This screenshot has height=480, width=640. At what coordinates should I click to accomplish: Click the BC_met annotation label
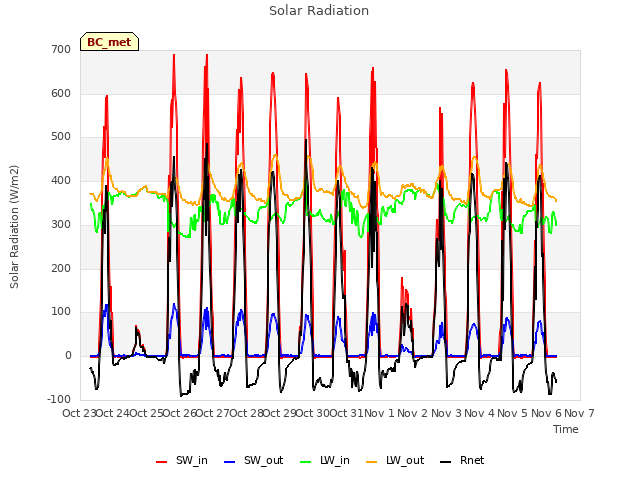click(109, 42)
